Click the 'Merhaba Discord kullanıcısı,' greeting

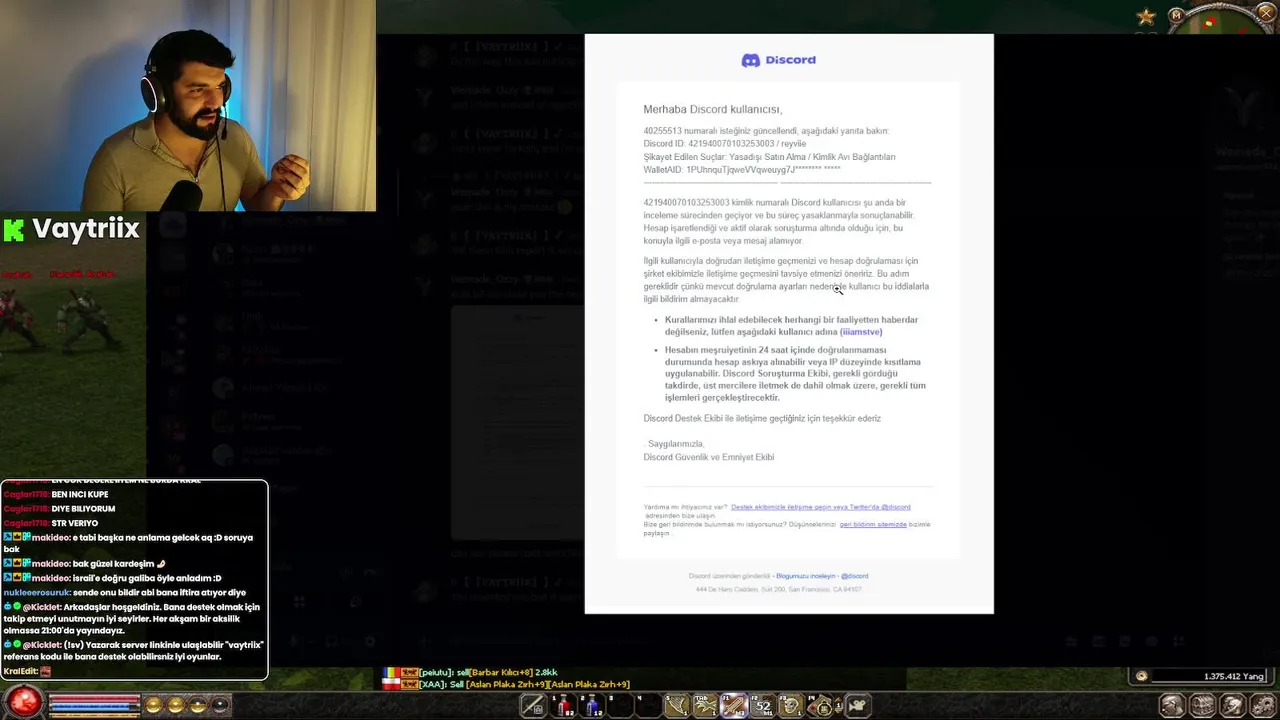point(713,109)
